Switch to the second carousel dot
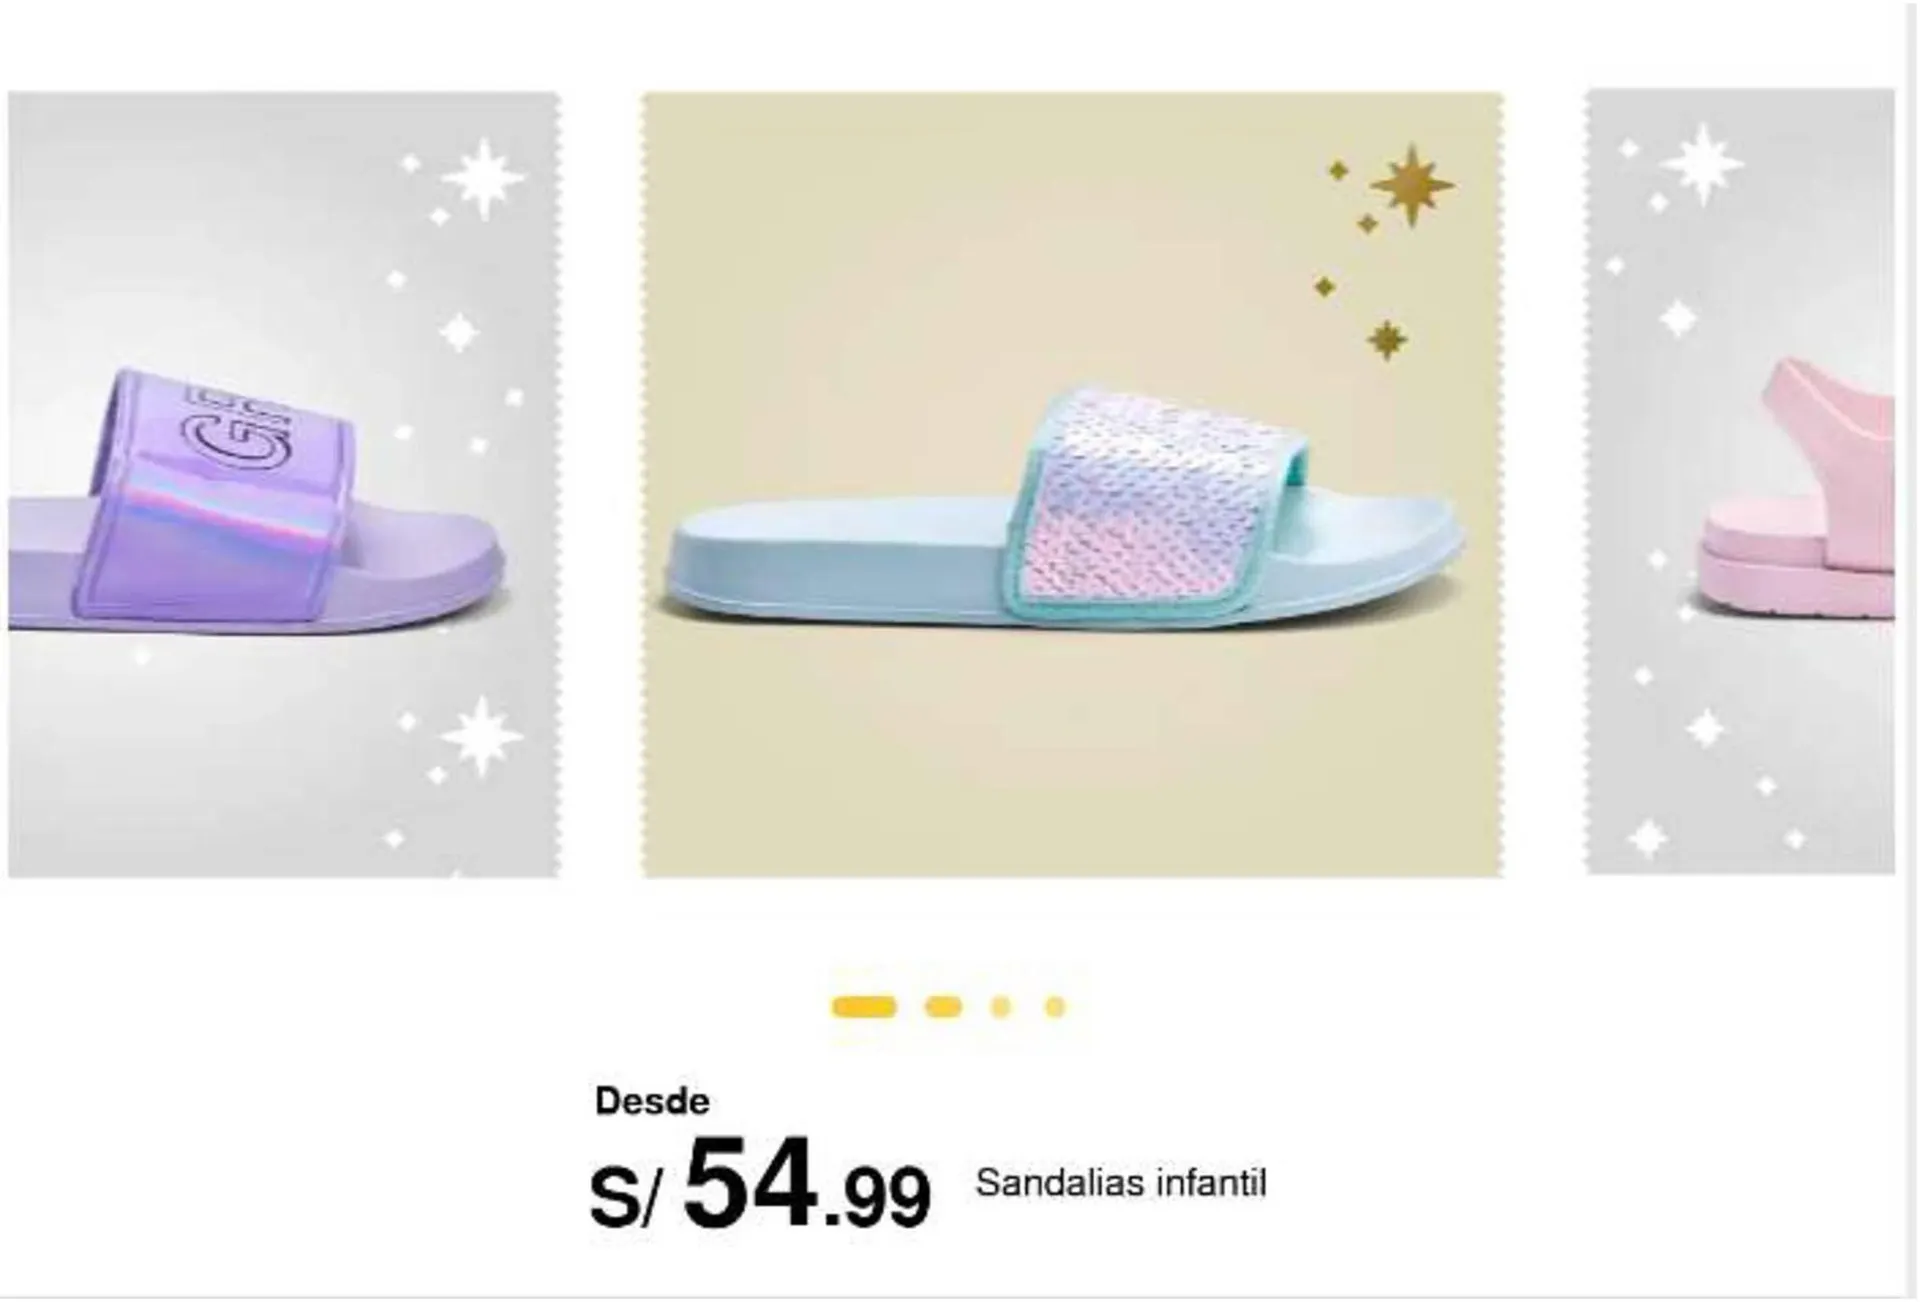 (943, 1007)
